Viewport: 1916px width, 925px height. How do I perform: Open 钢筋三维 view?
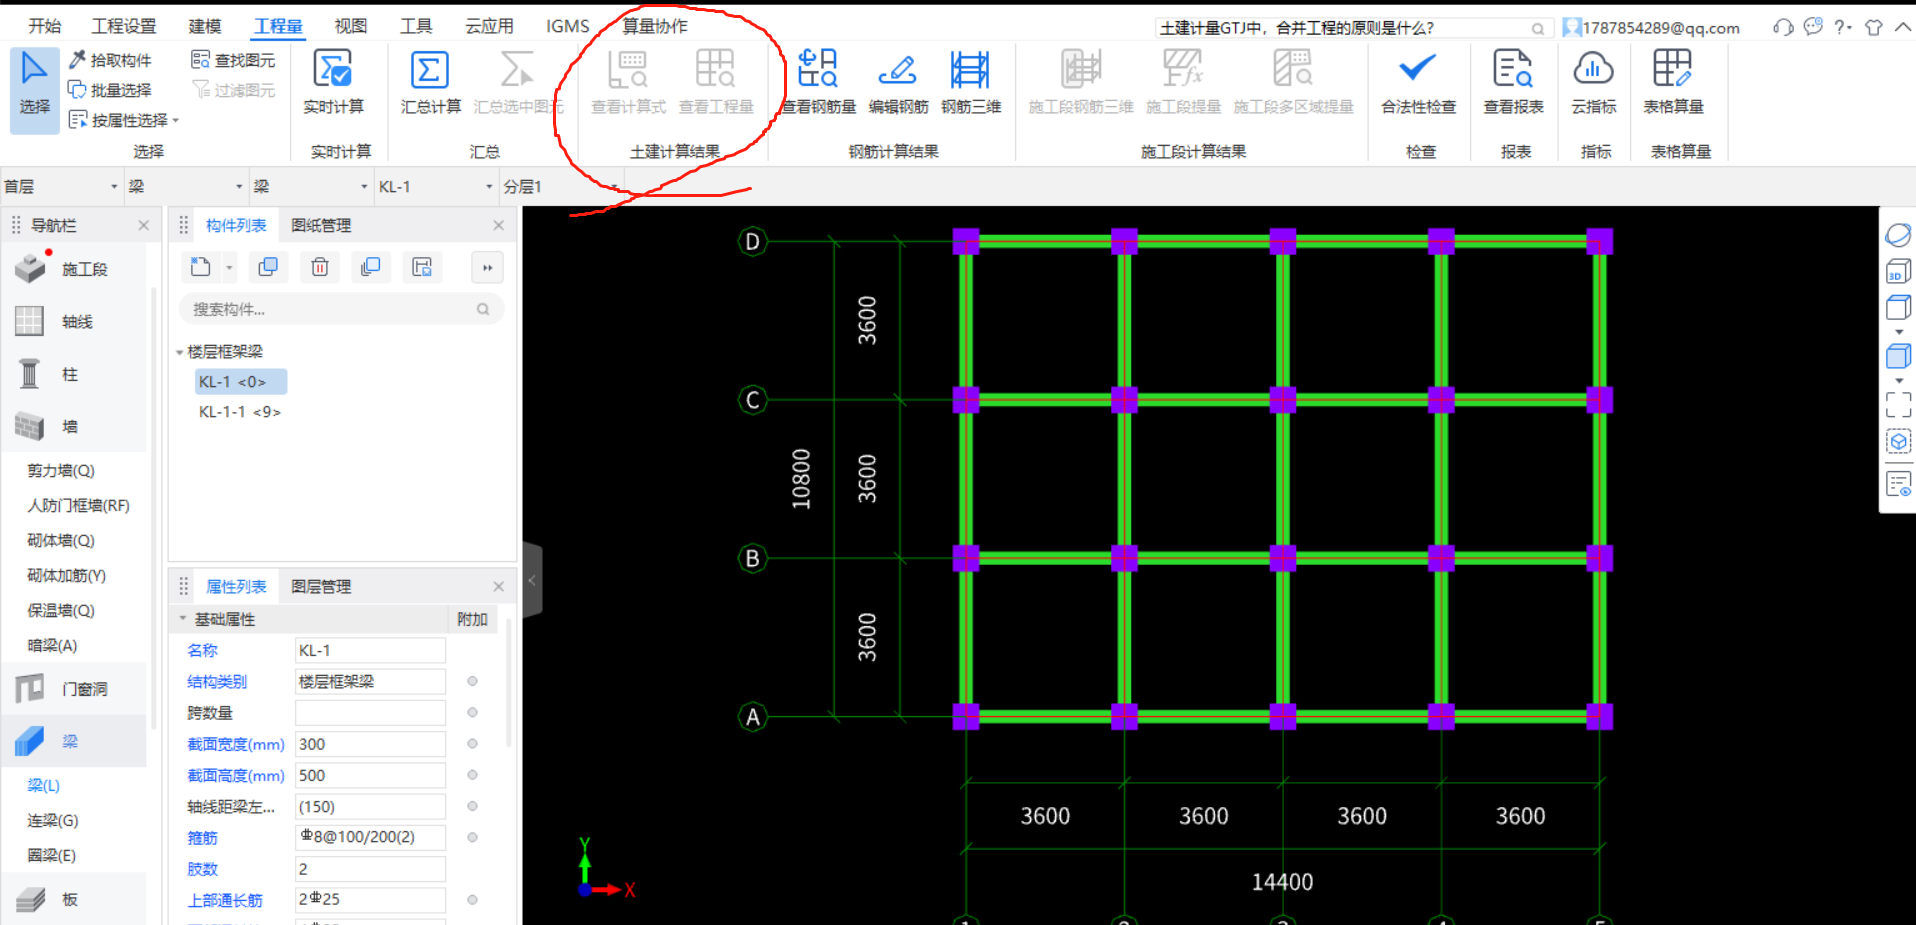coord(970,82)
